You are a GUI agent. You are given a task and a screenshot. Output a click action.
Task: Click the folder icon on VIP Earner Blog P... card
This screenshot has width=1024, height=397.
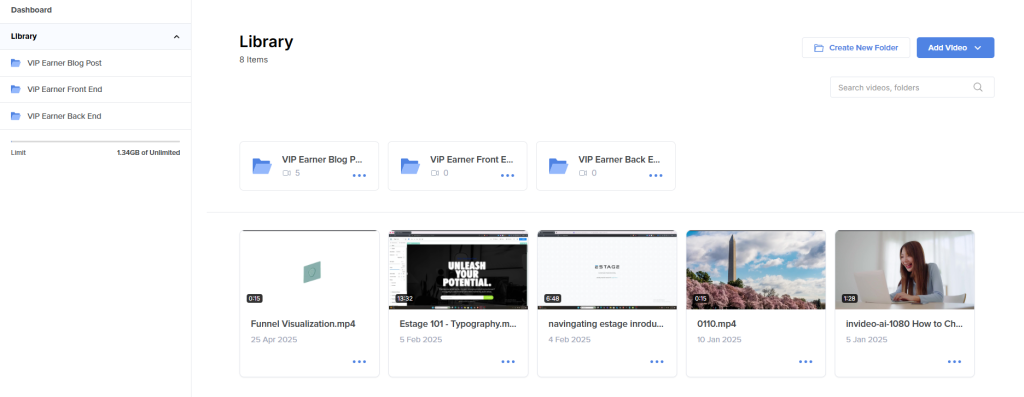click(262, 166)
